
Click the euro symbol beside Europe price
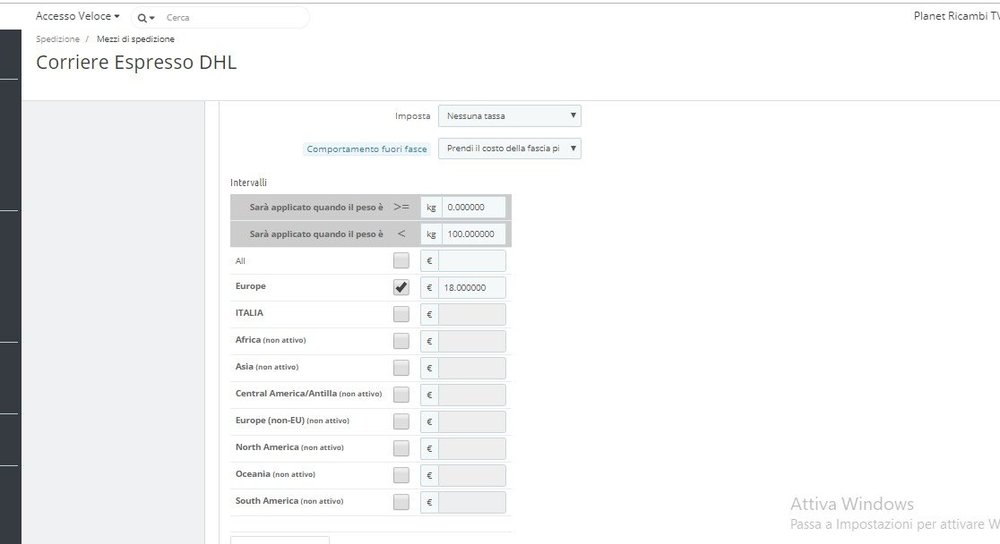pos(429,288)
